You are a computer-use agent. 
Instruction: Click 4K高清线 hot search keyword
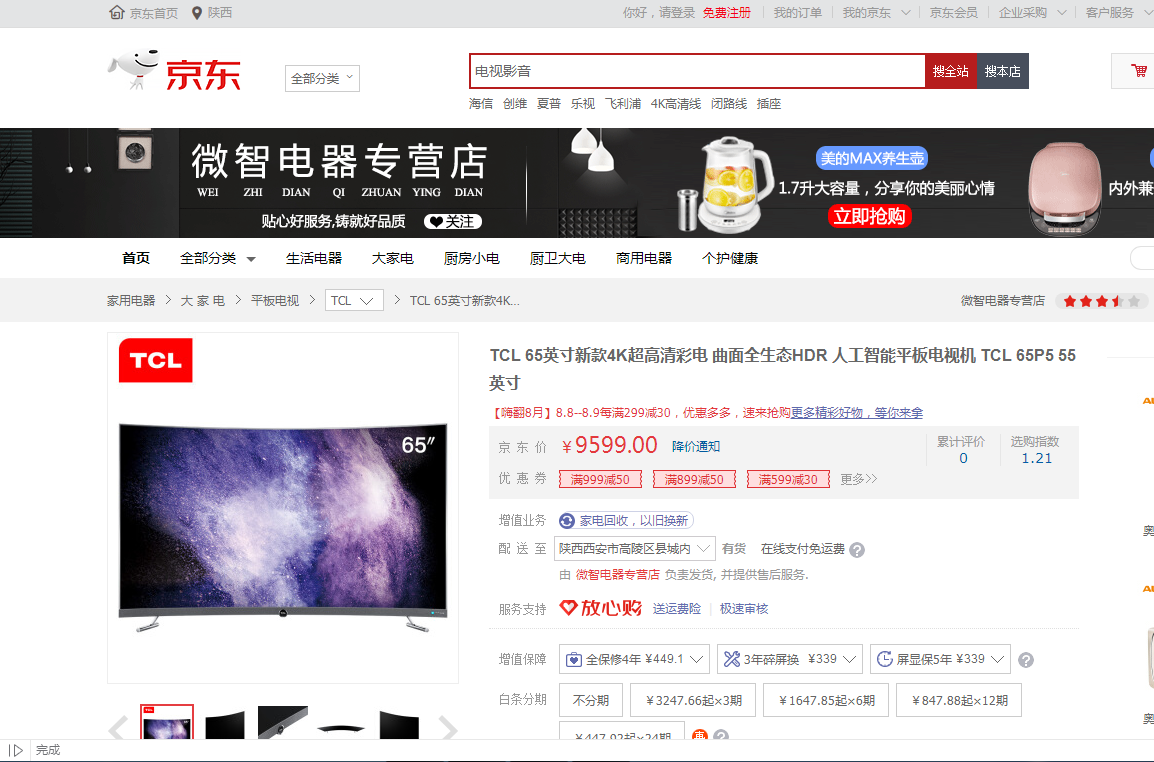[x=676, y=104]
